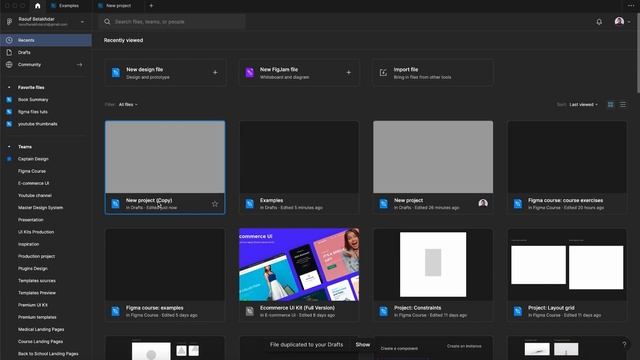The height and width of the screenshot is (360, 640).
Task: Click plus icon on New design file
Action: pyautogui.click(x=215, y=73)
